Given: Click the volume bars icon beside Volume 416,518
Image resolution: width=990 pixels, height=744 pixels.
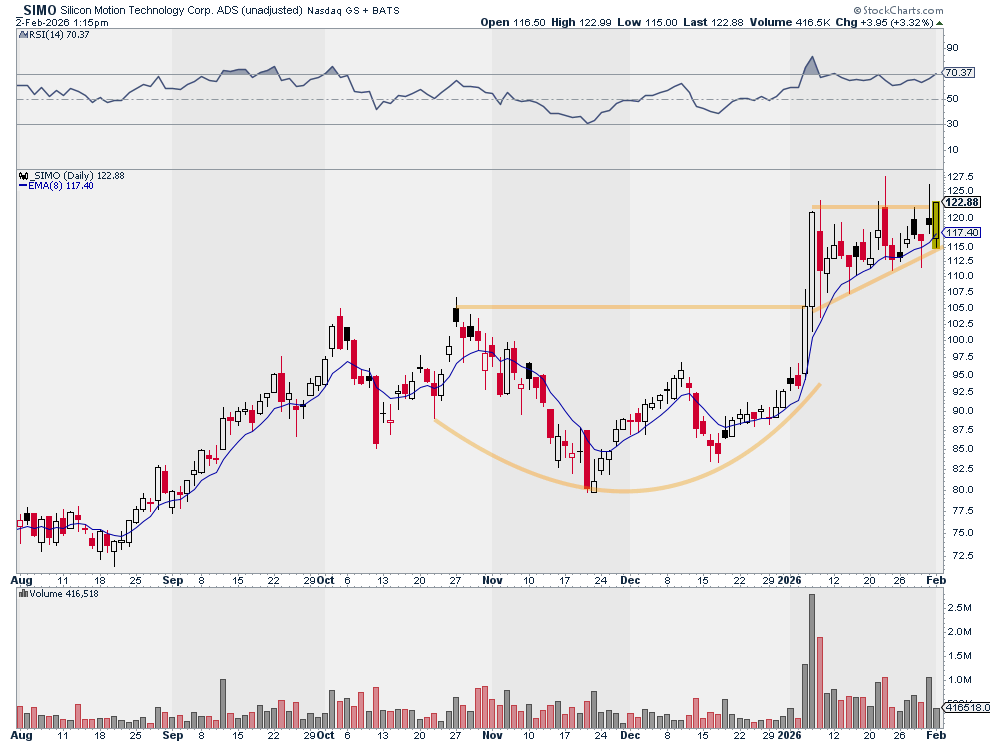Looking at the screenshot, I should [23, 594].
